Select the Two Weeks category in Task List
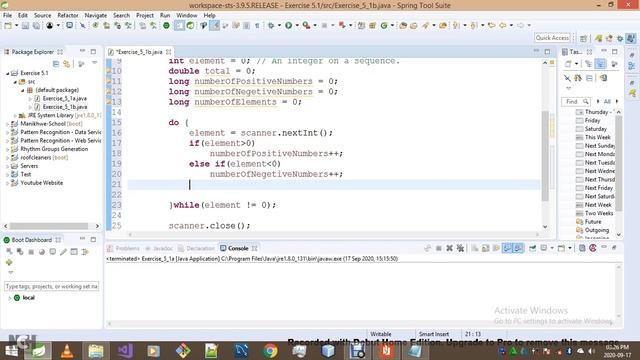 599,213
